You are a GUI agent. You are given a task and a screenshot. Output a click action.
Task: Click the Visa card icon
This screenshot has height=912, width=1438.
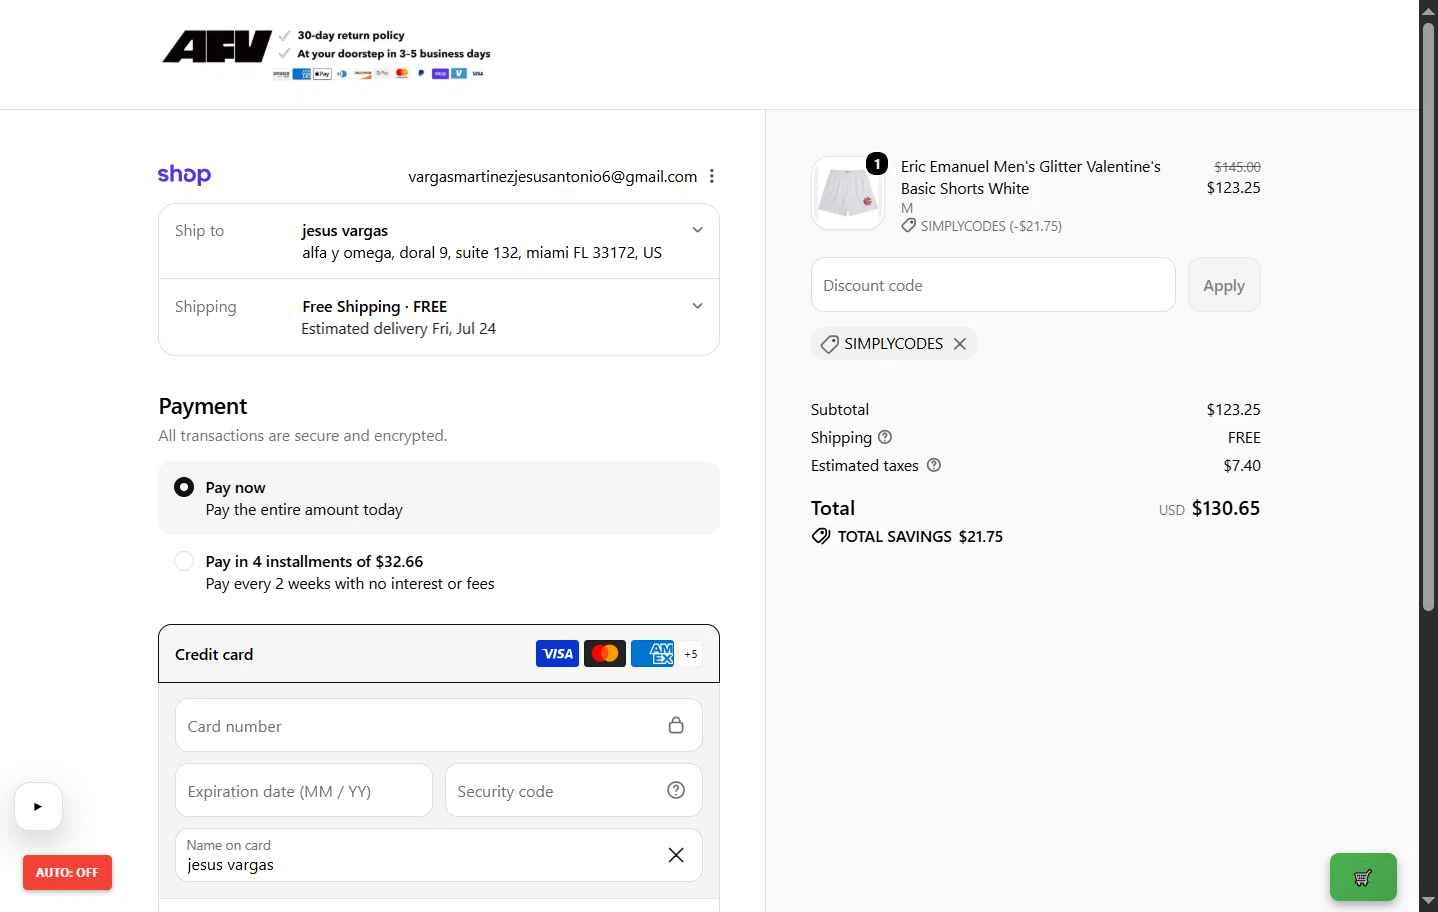(557, 654)
